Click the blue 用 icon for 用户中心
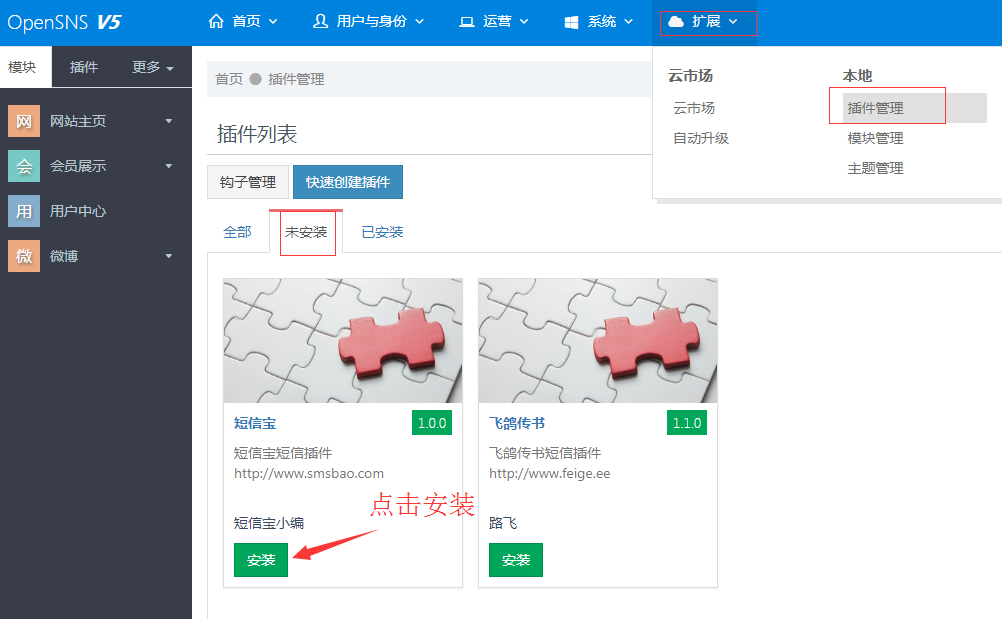 pos(24,211)
